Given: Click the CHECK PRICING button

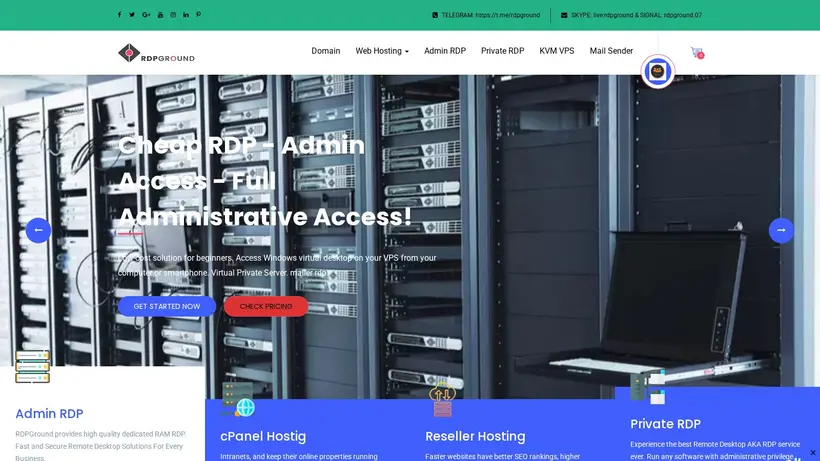Looking at the screenshot, I should 266,306.
